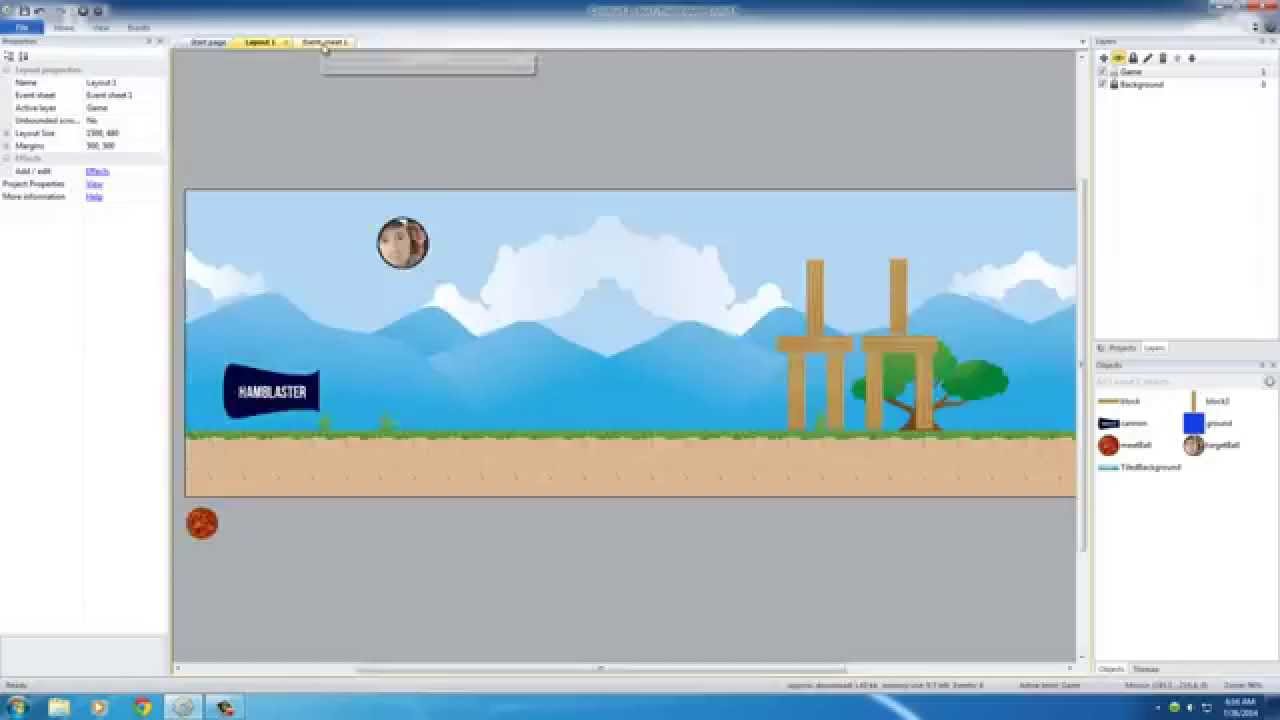Switch to the Start page tab
The height and width of the screenshot is (720, 1280).
coord(209,42)
